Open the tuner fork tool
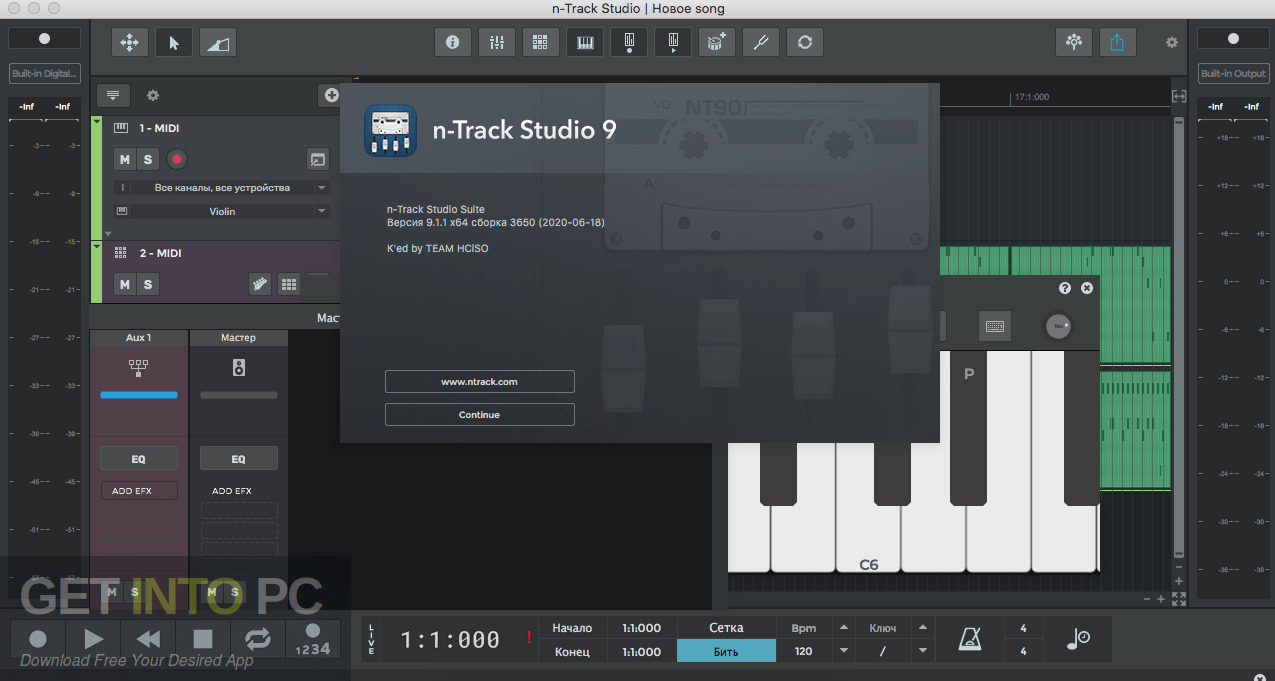The width and height of the screenshot is (1275, 681). (x=760, y=42)
